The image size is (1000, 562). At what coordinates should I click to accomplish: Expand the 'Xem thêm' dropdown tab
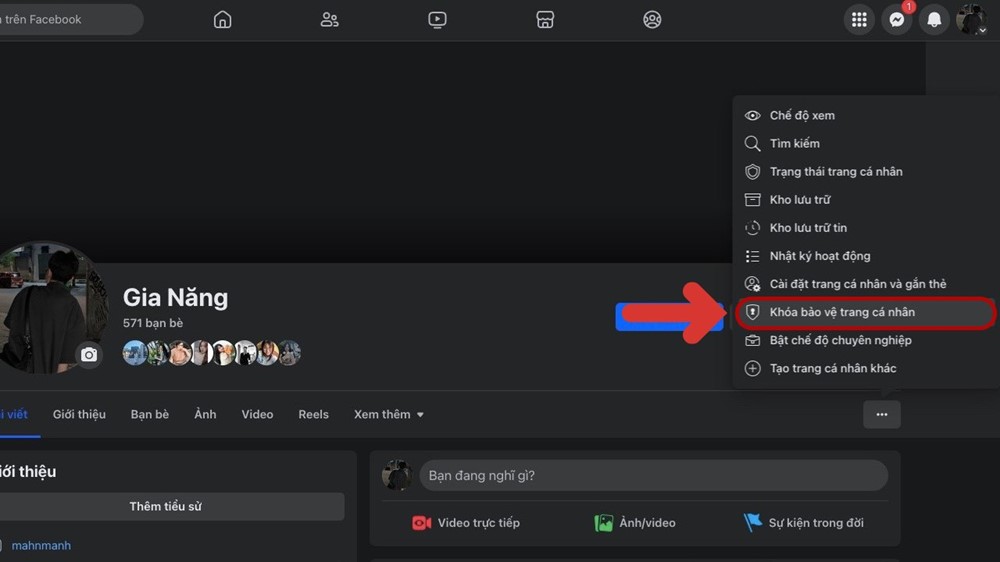pos(389,414)
